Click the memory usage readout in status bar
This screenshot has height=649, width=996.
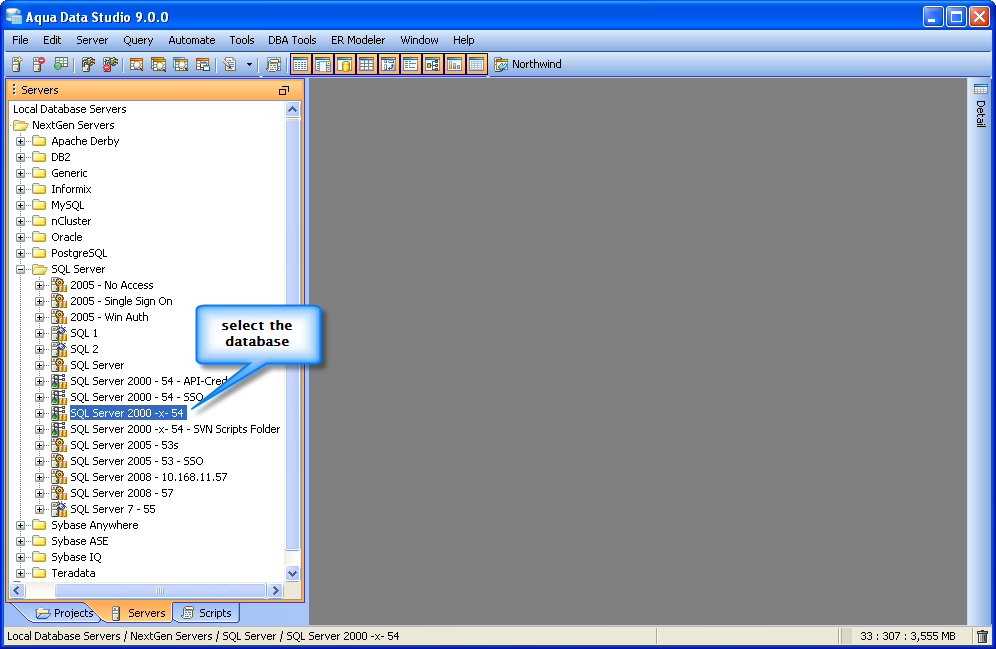click(908, 636)
